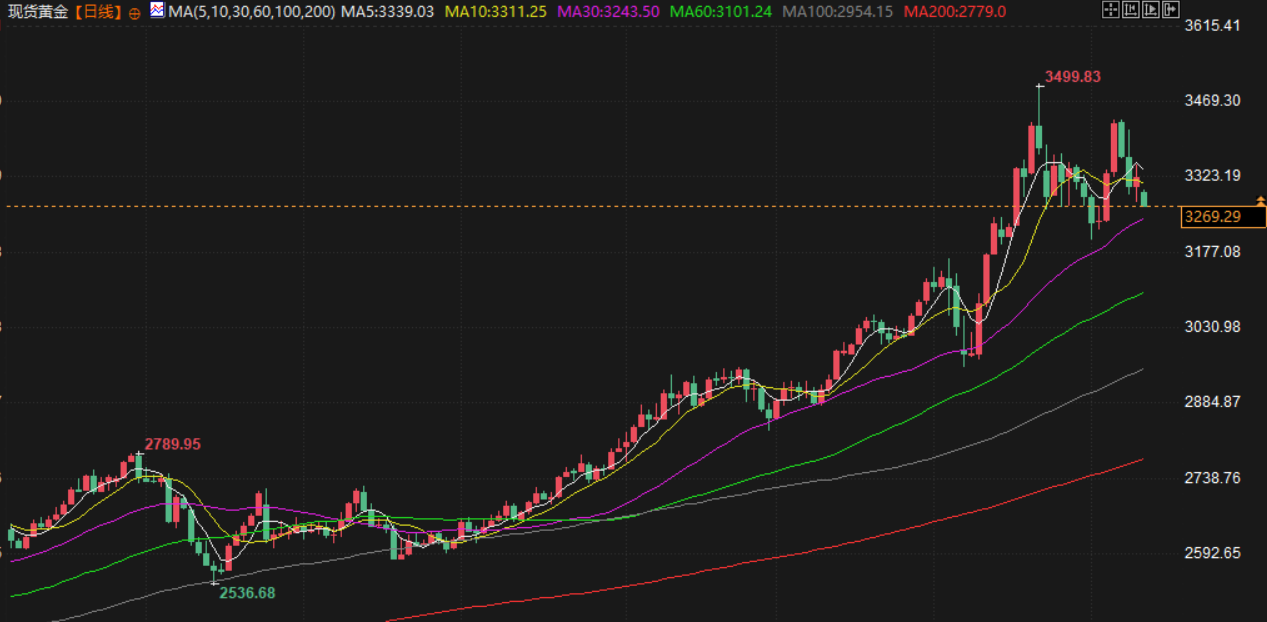
Task: Click the third chart tool icon with play arrow
Action: [x=1150, y=10]
